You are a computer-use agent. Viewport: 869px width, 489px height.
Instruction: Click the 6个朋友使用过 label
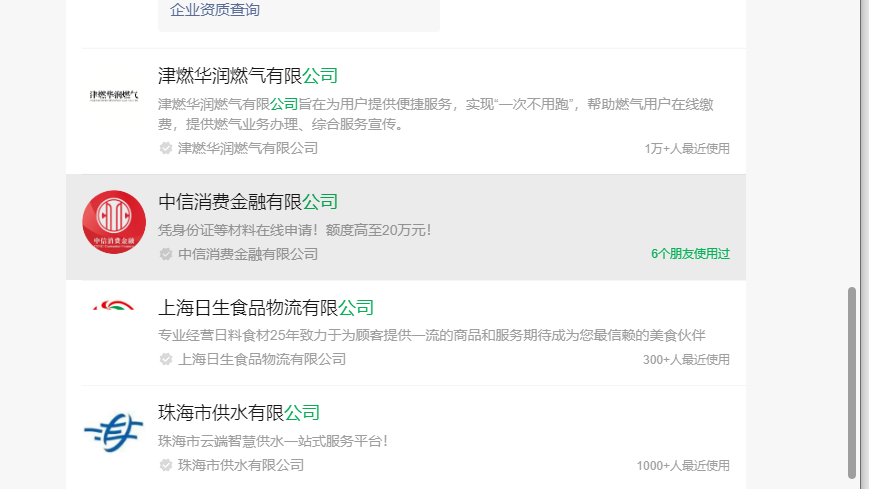[x=690, y=254]
